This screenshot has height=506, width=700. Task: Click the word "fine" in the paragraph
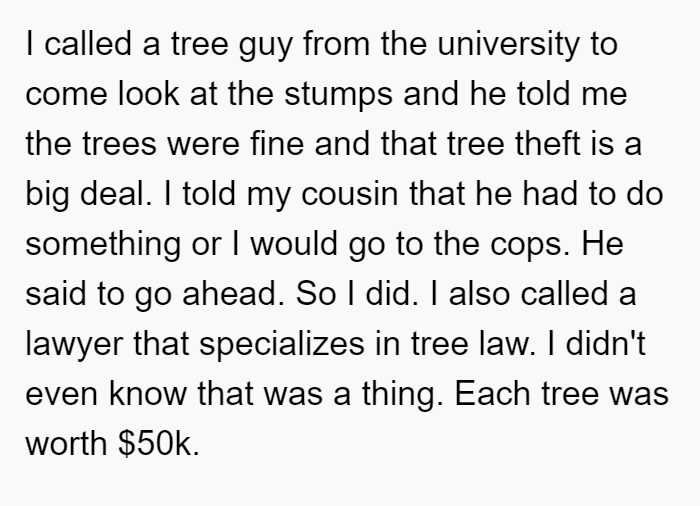(x=277, y=144)
